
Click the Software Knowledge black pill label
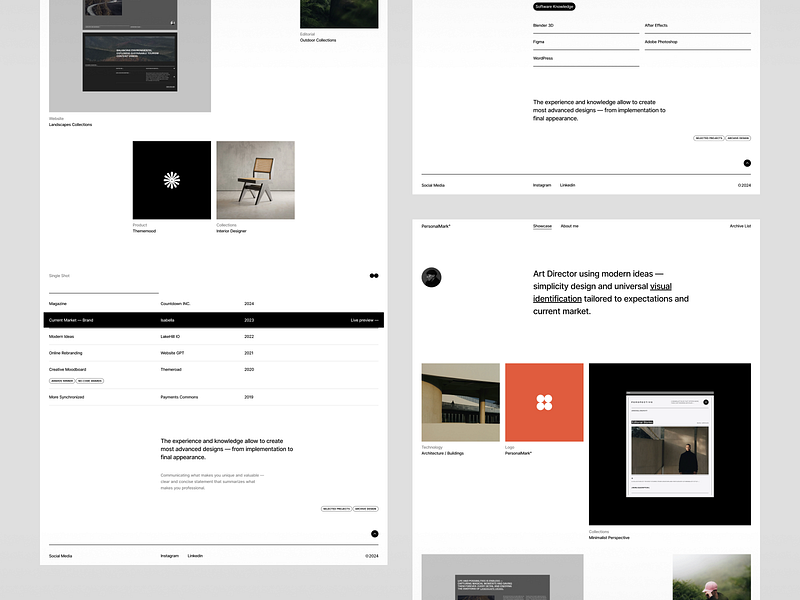pos(554,7)
